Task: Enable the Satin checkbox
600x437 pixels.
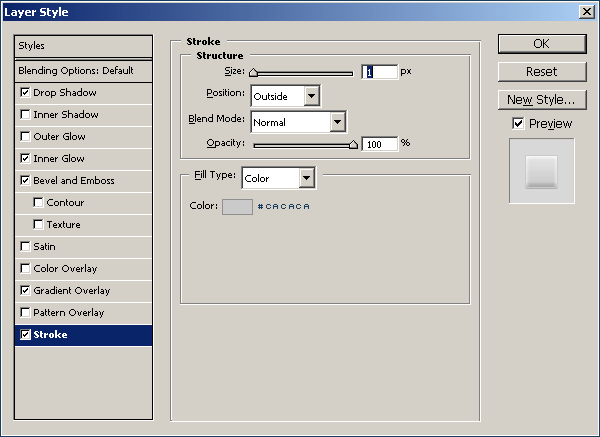Action: [25, 246]
